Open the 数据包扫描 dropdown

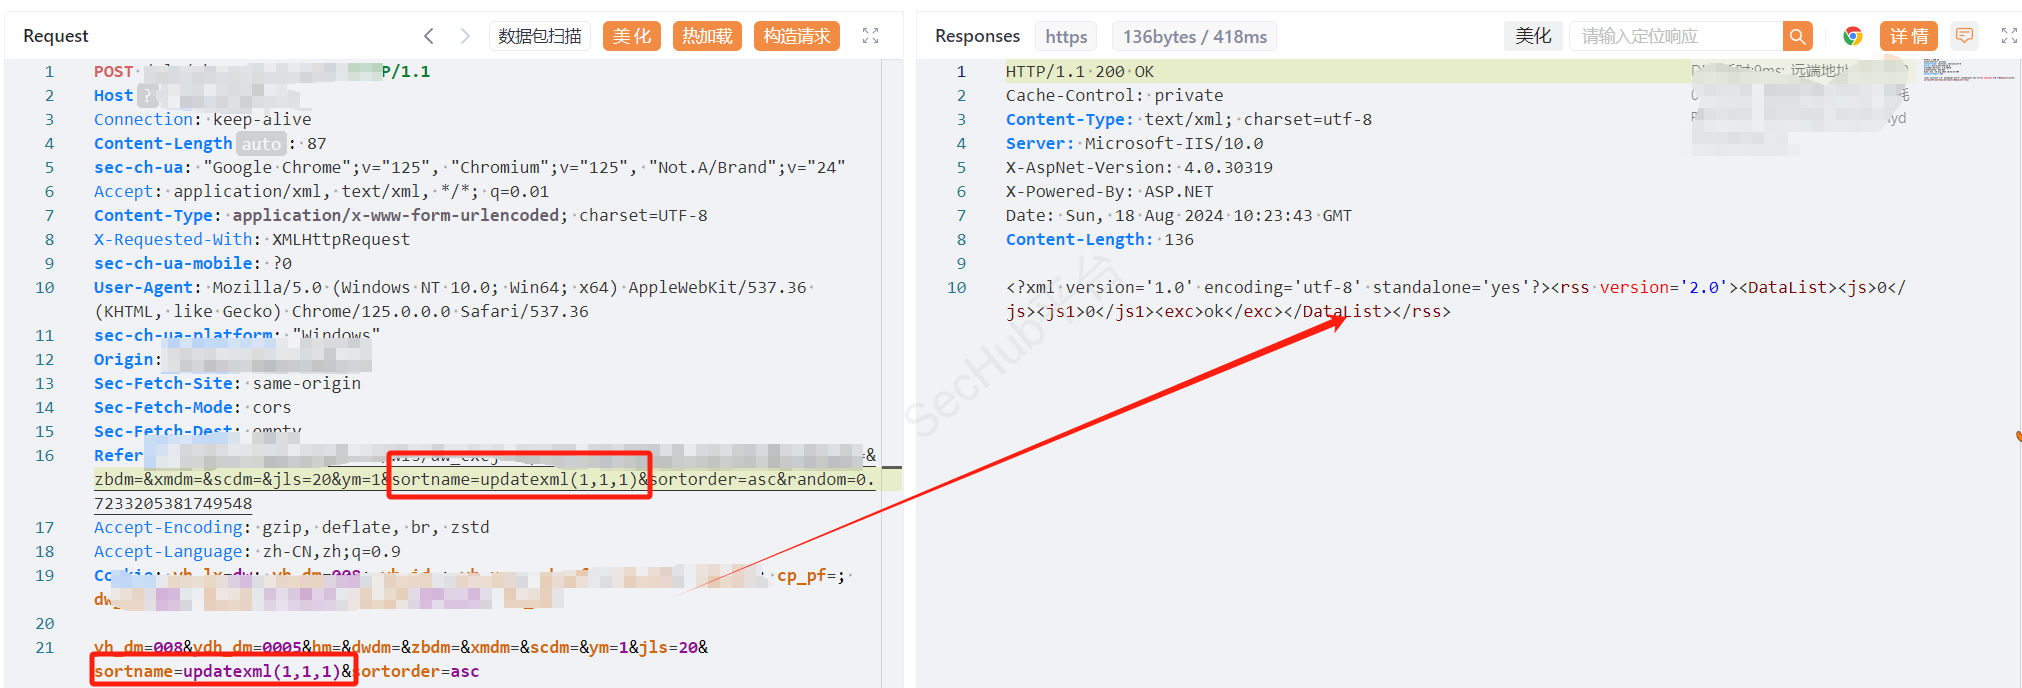coord(540,36)
